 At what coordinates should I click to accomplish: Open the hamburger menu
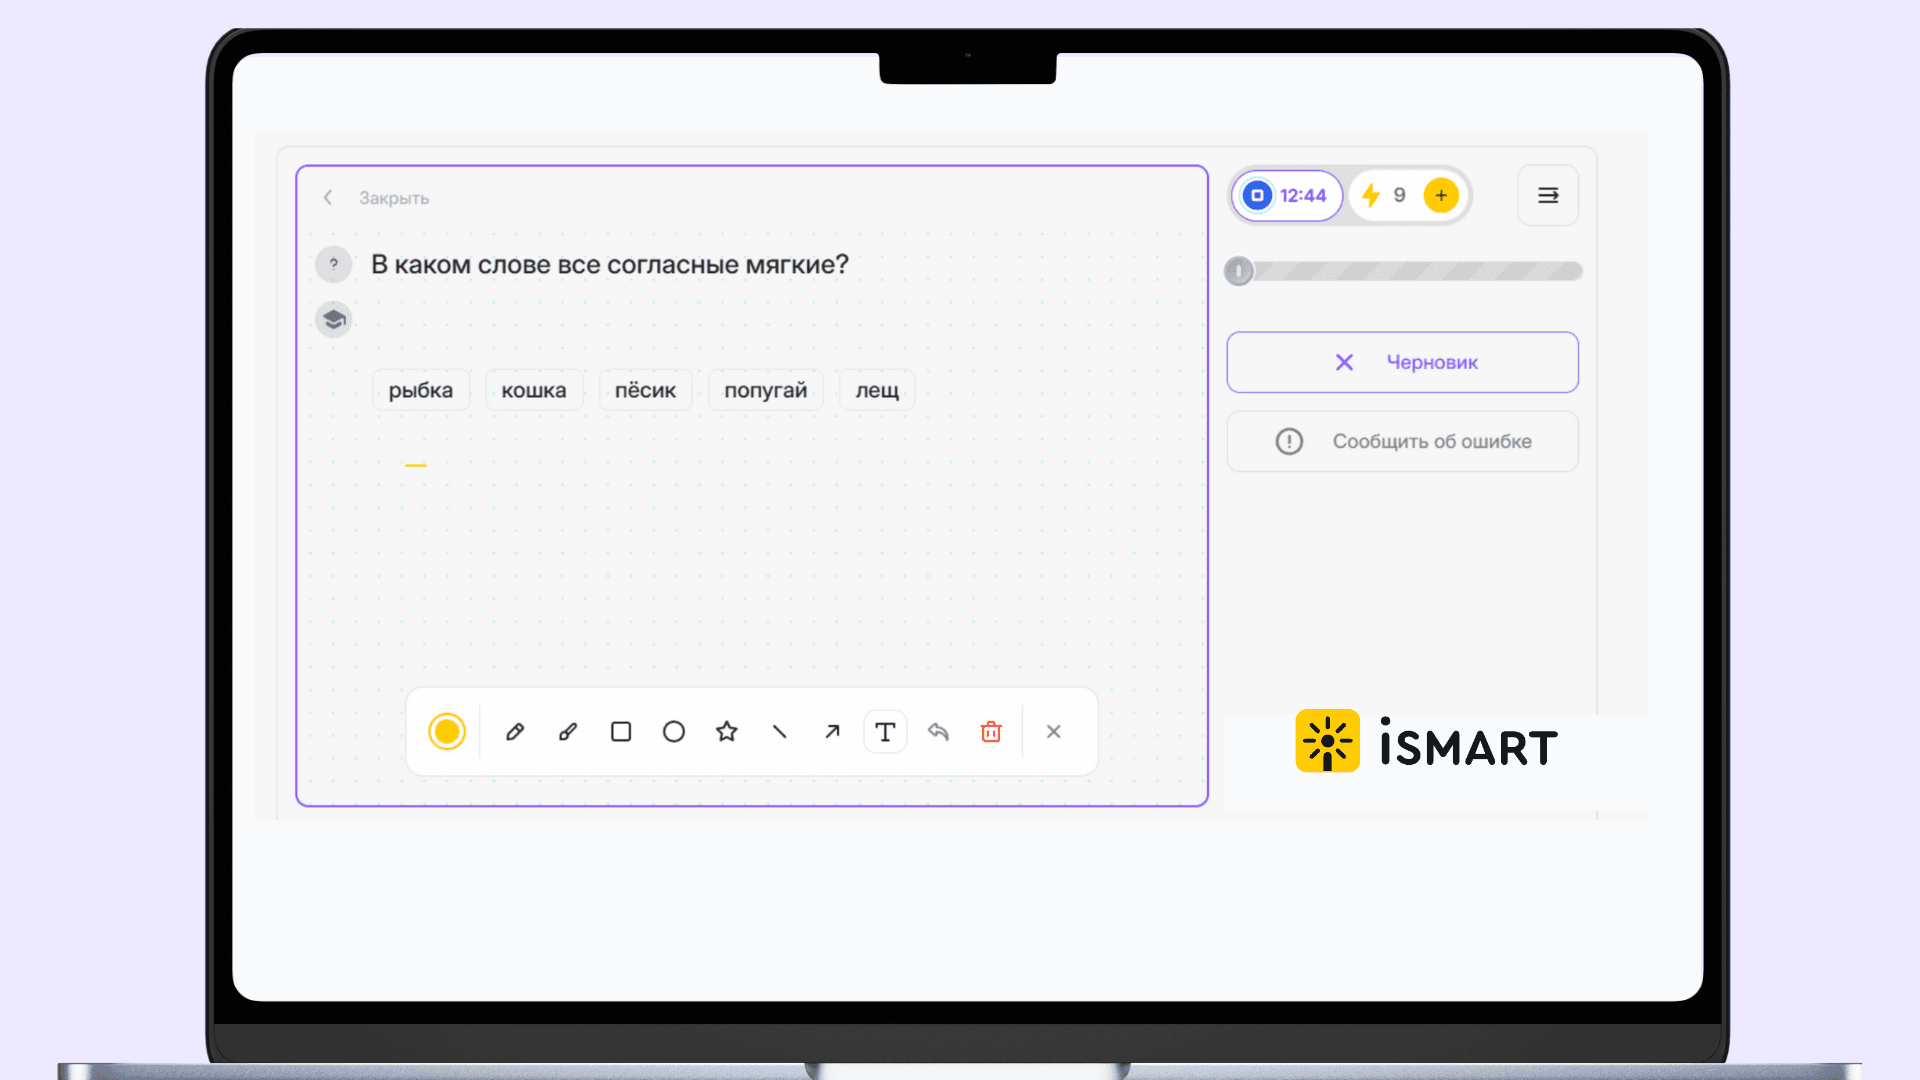[1548, 196]
